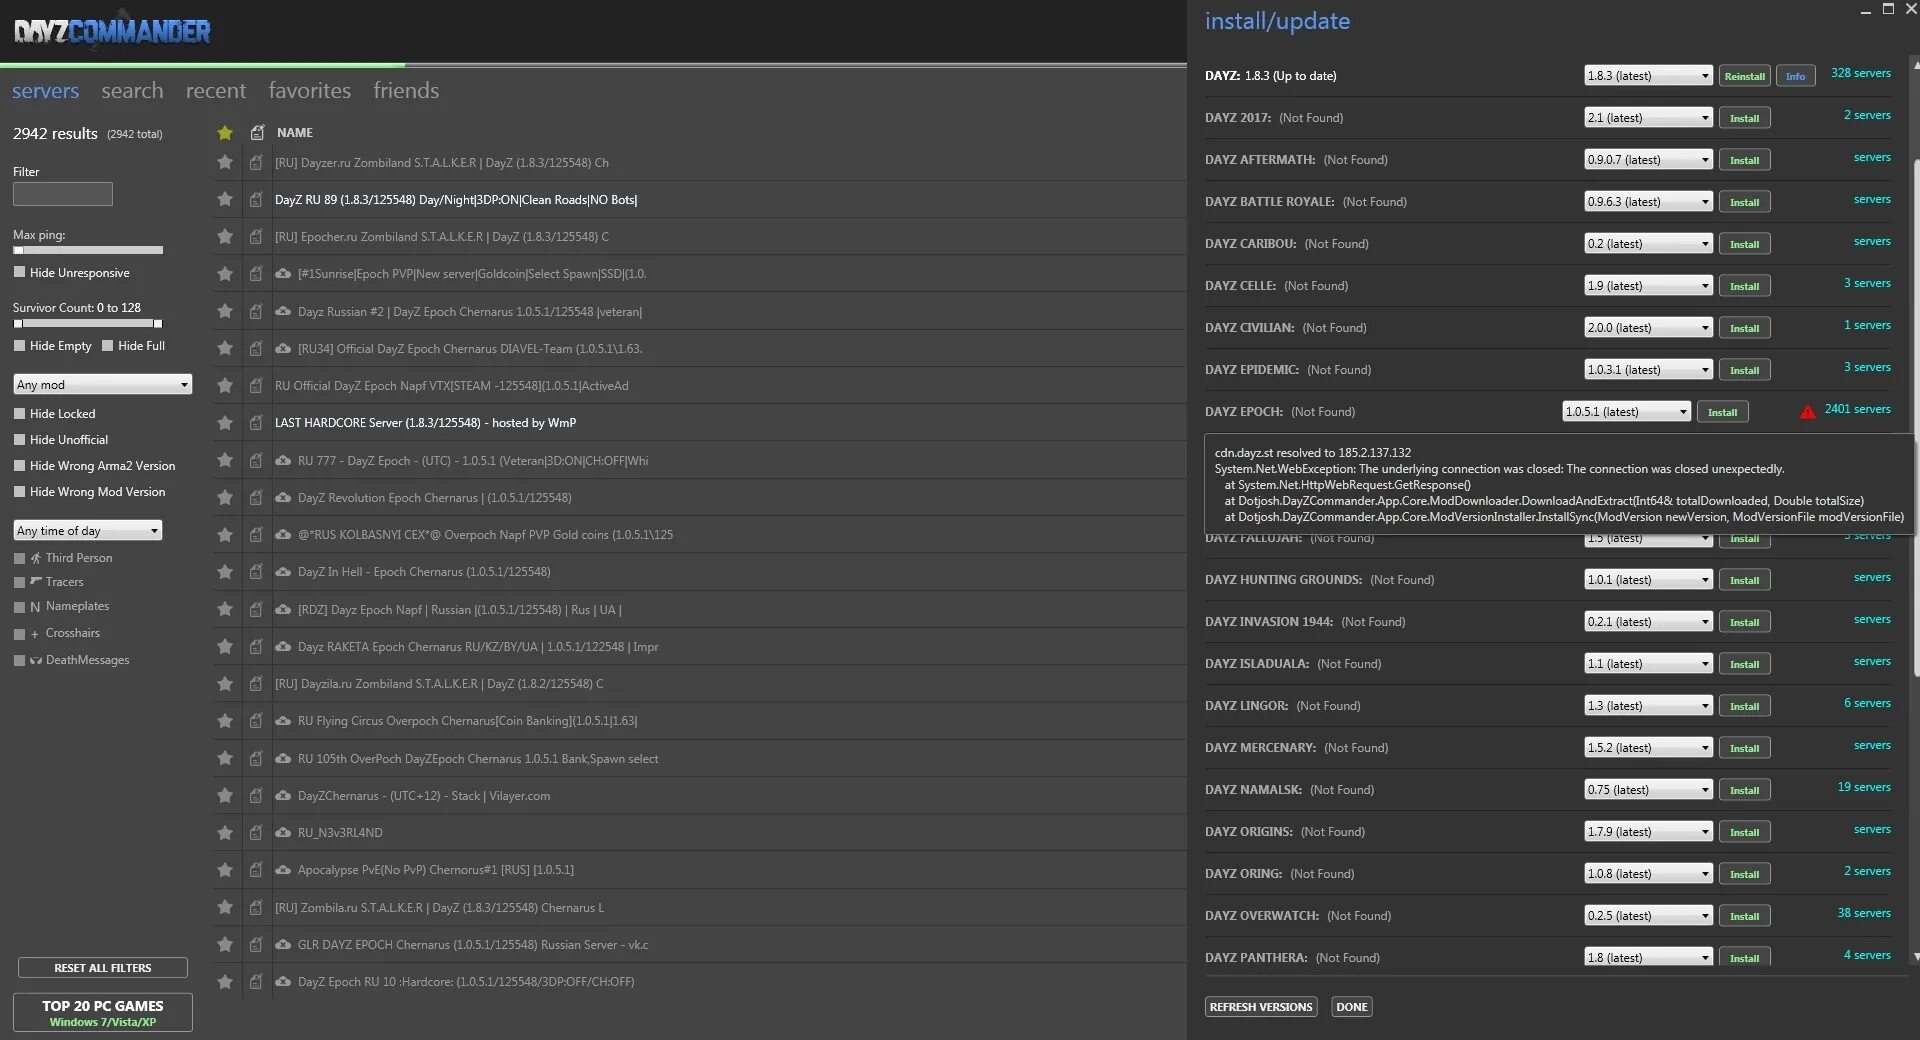This screenshot has height=1040, width=1920.
Task: Click the Reinstall button for DAYZ
Action: pos(1745,76)
